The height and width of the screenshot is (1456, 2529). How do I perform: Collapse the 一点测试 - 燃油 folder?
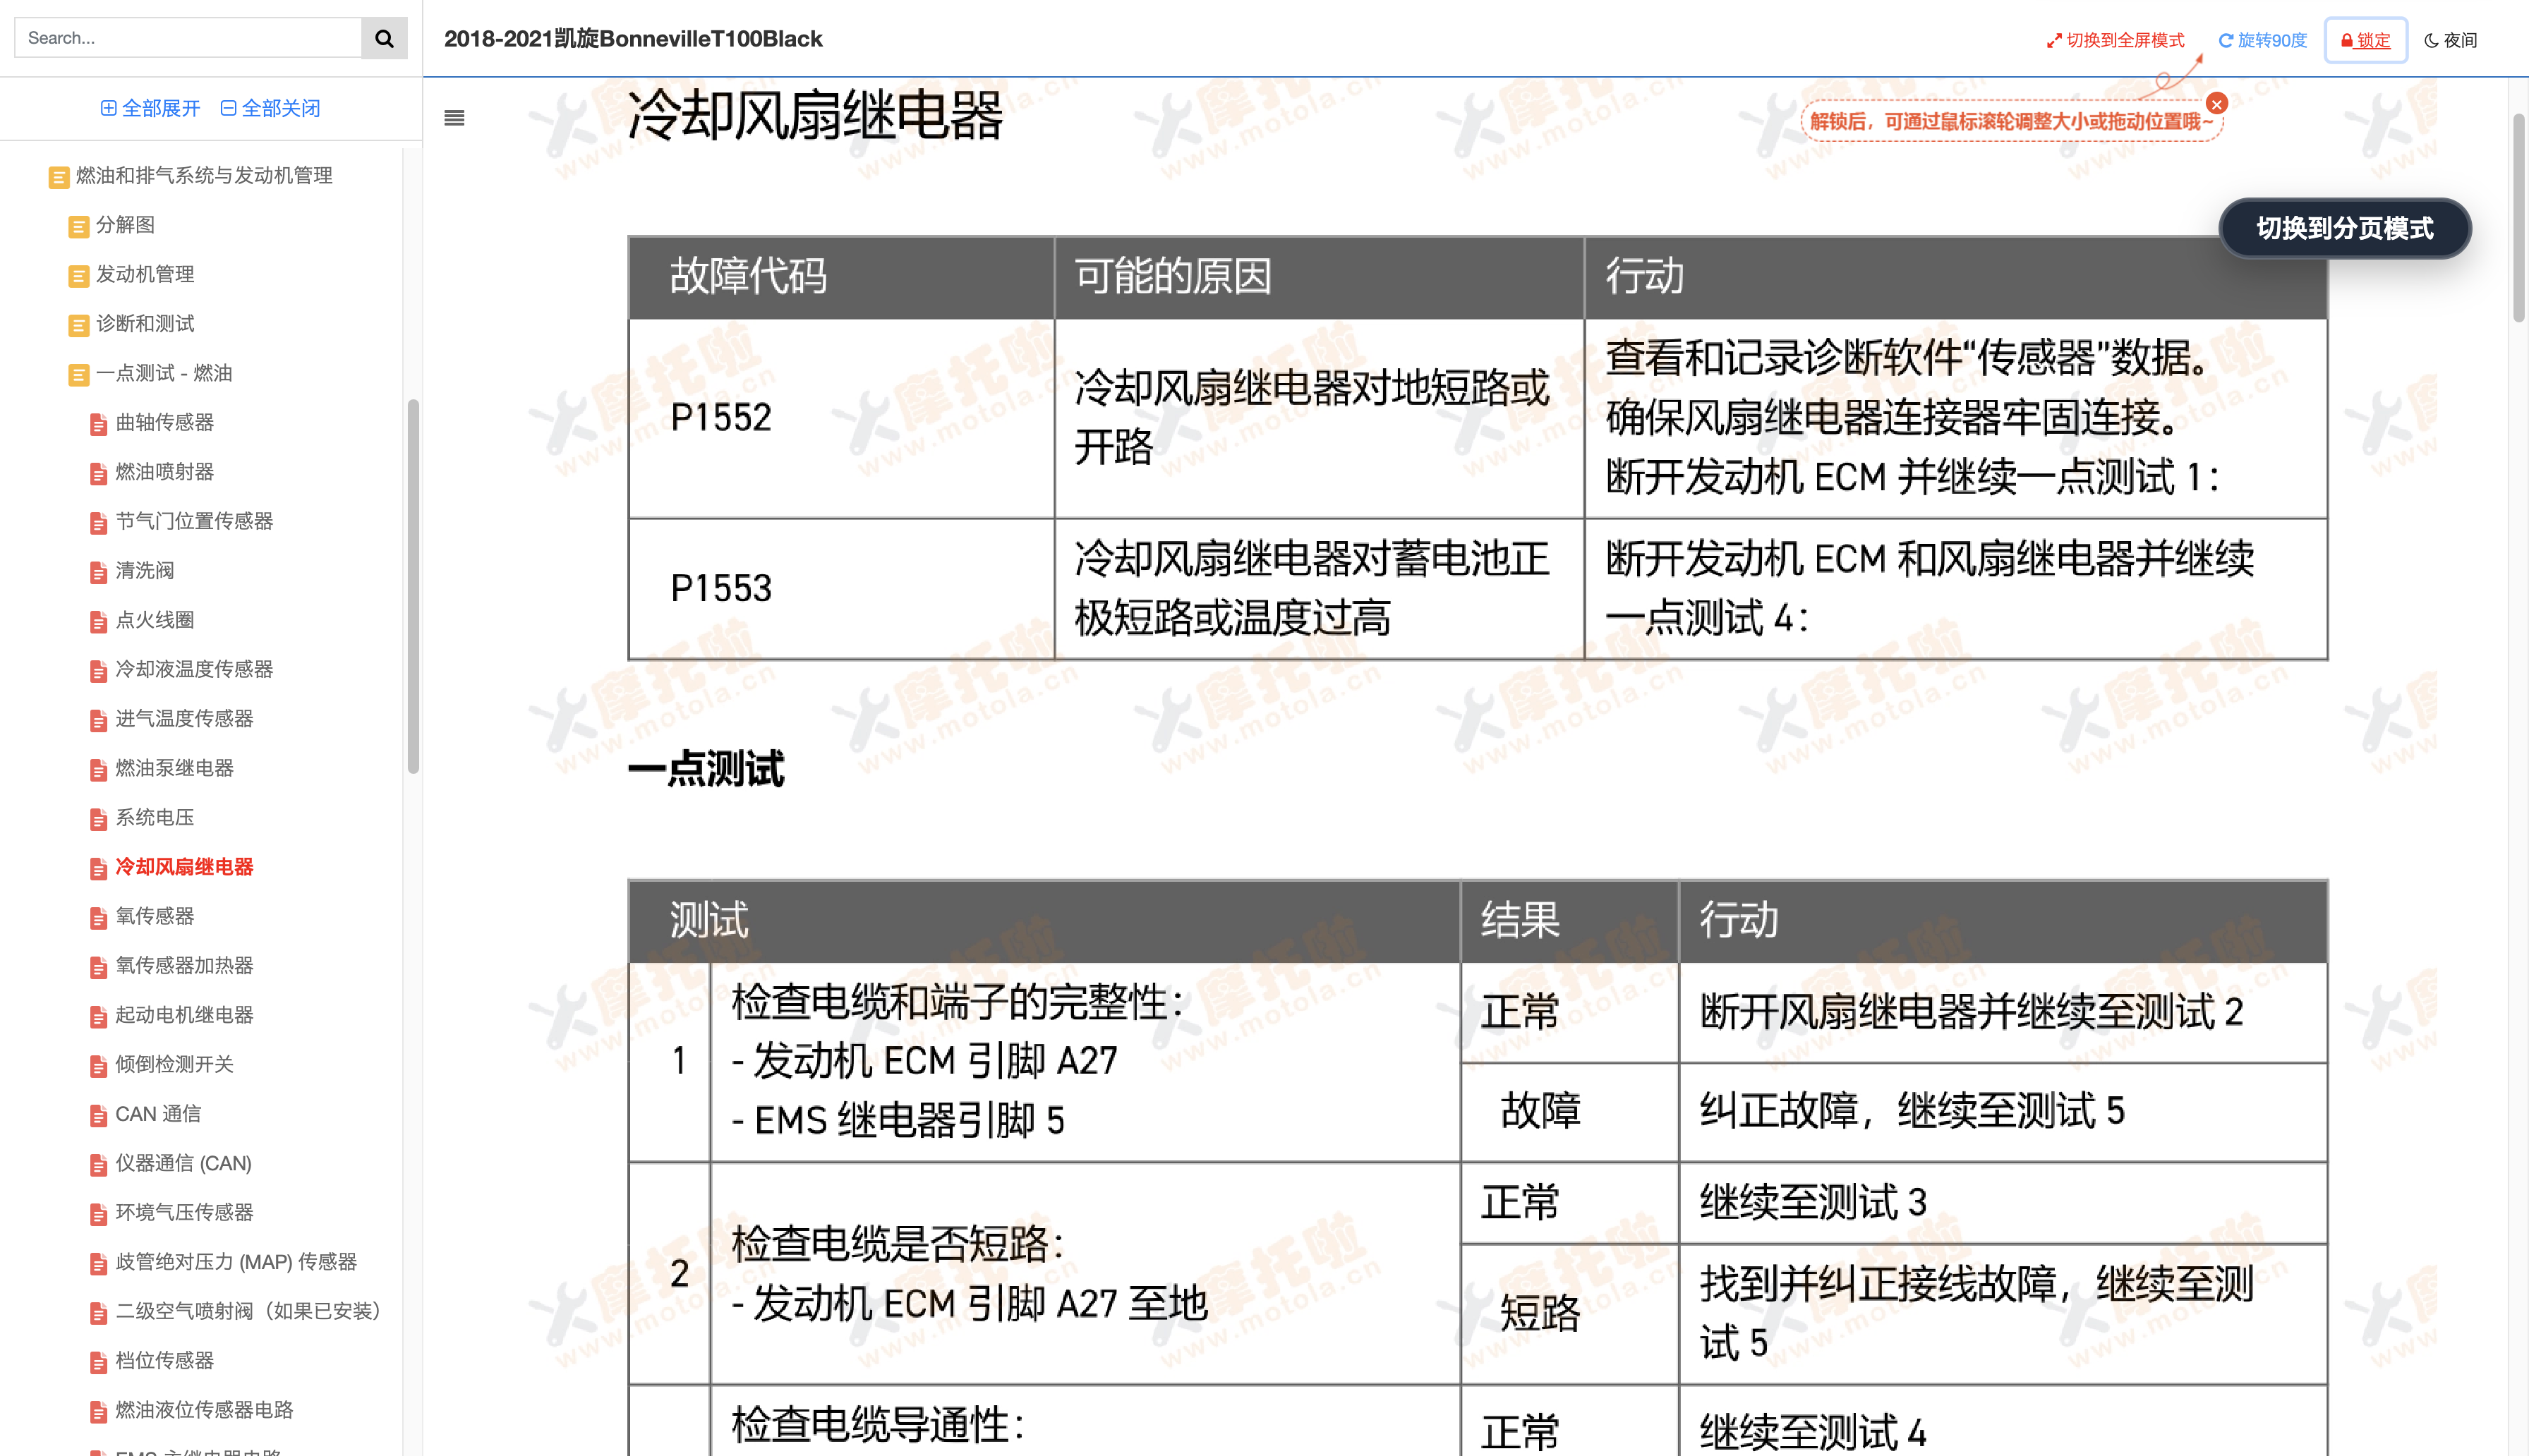[150, 373]
